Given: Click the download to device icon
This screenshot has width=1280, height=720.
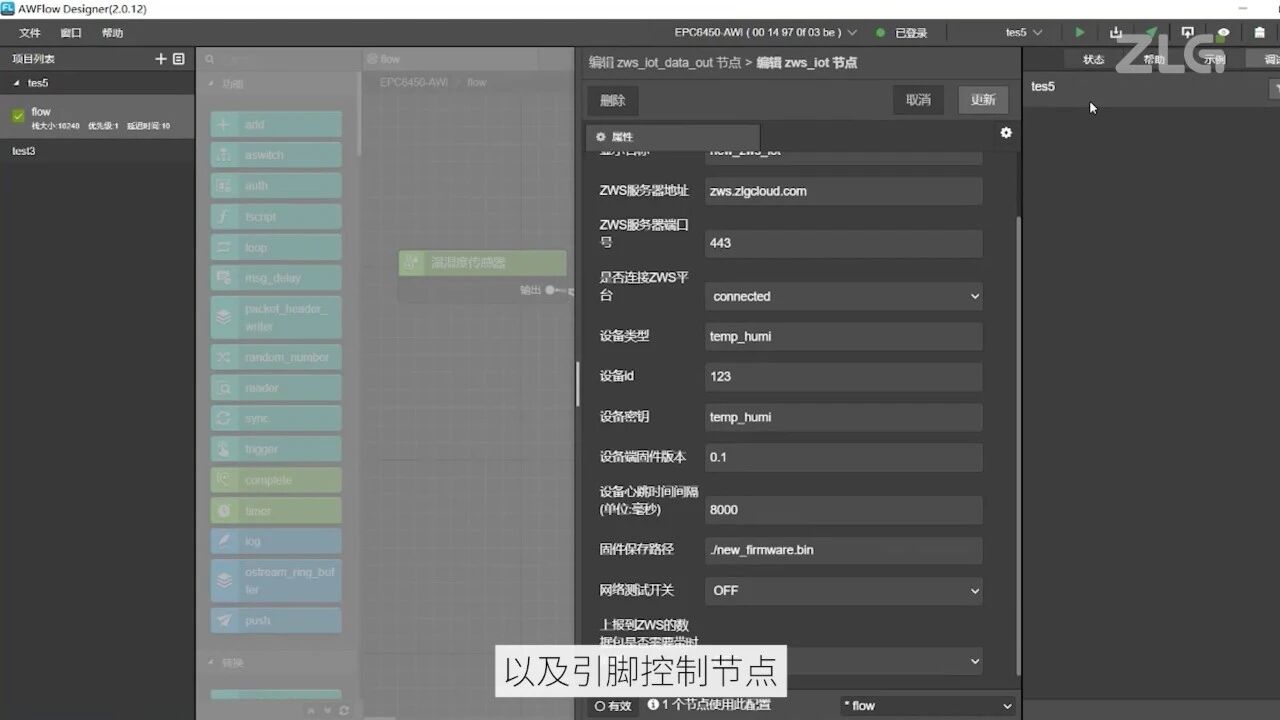Looking at the screenshot, I should pos(1116,32).
